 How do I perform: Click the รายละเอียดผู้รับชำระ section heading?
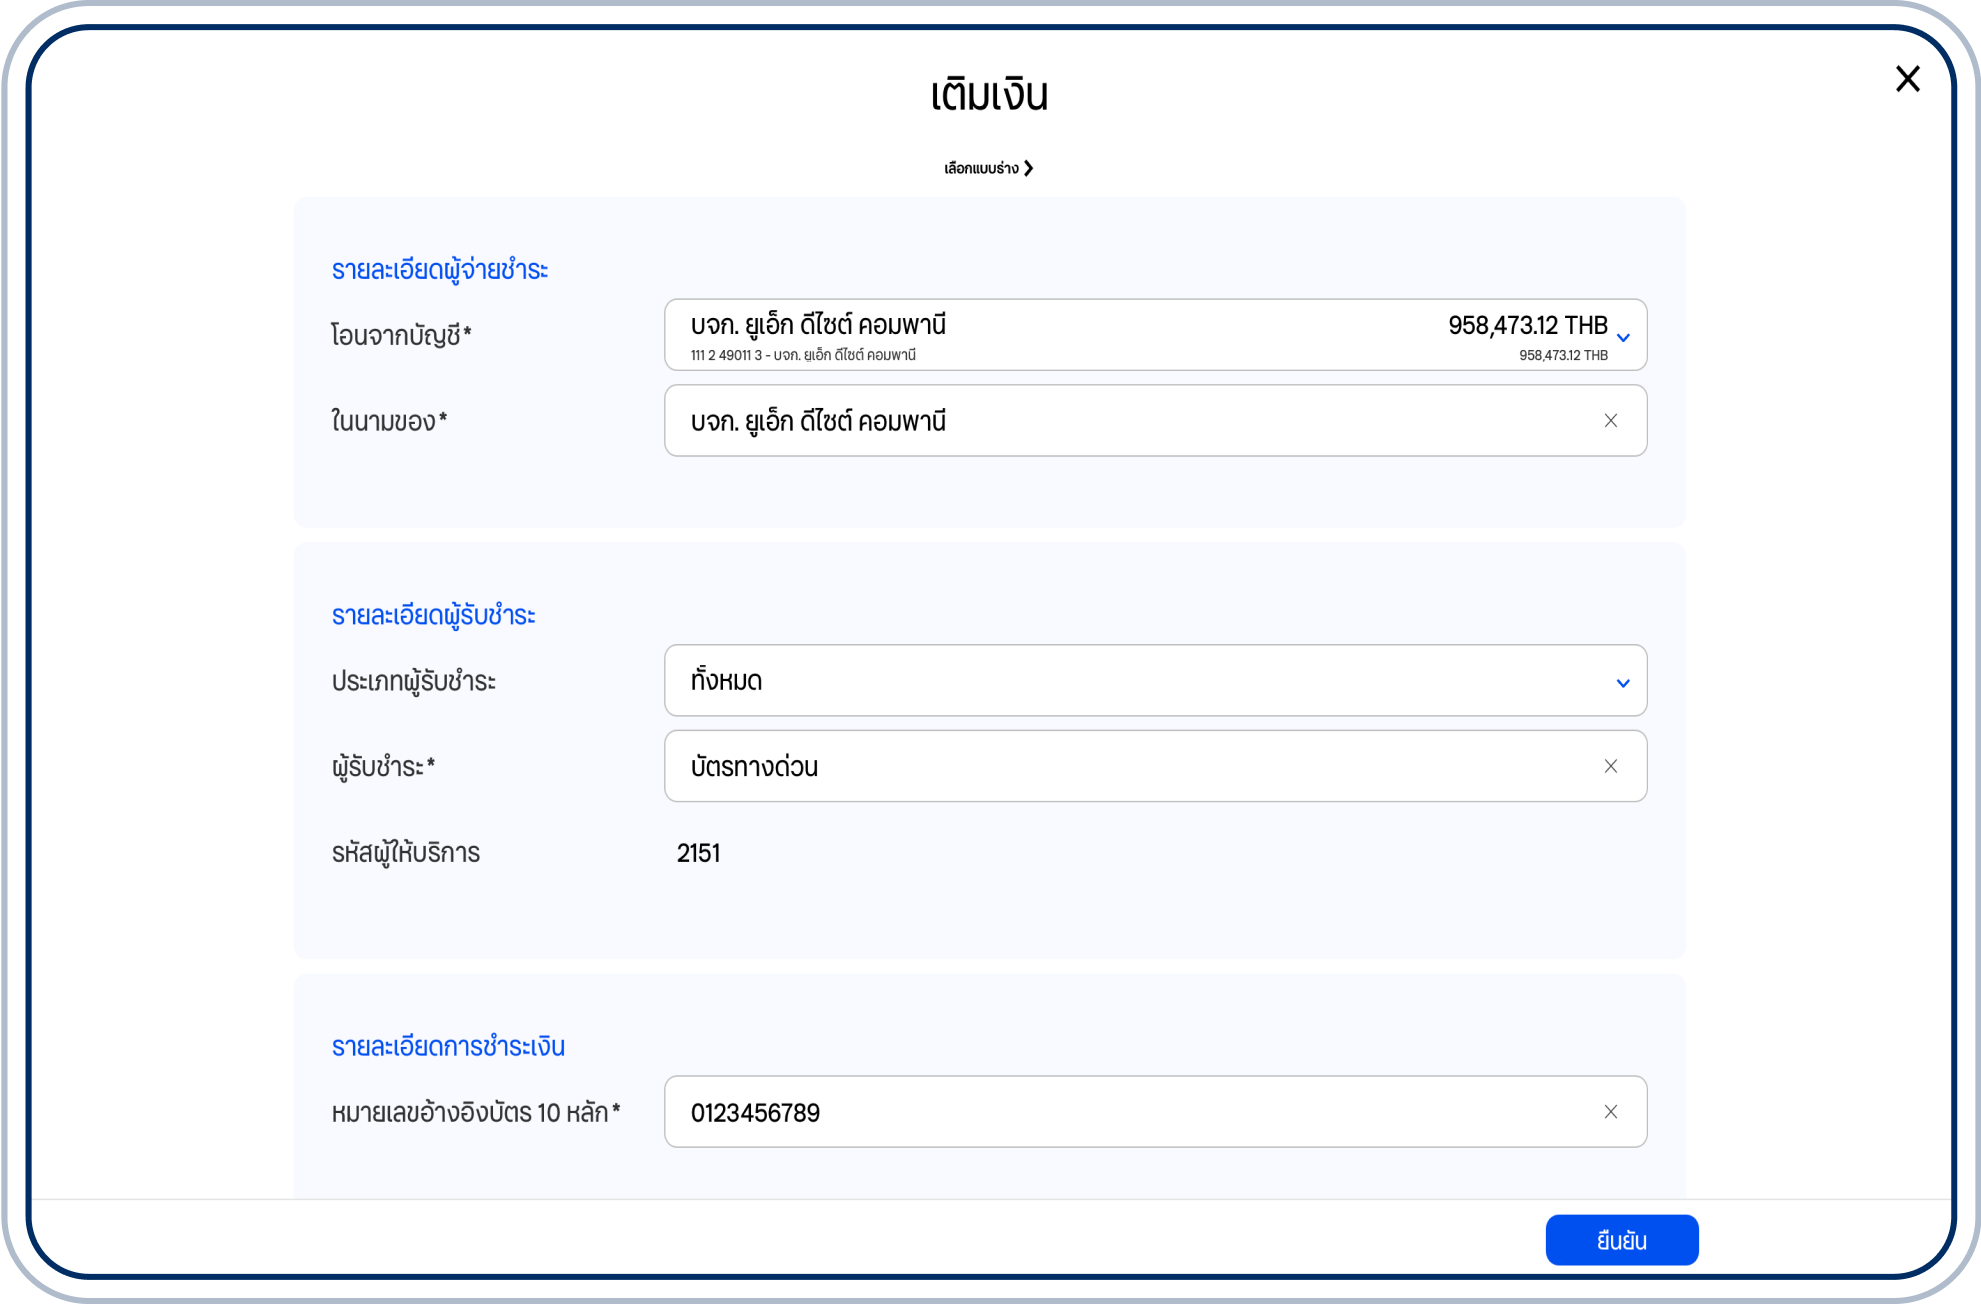coord(433,615)
